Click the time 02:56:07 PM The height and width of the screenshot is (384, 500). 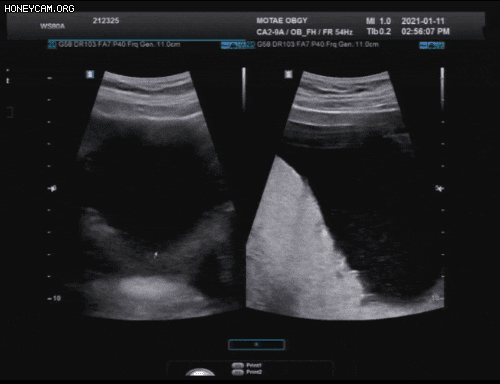426,31
